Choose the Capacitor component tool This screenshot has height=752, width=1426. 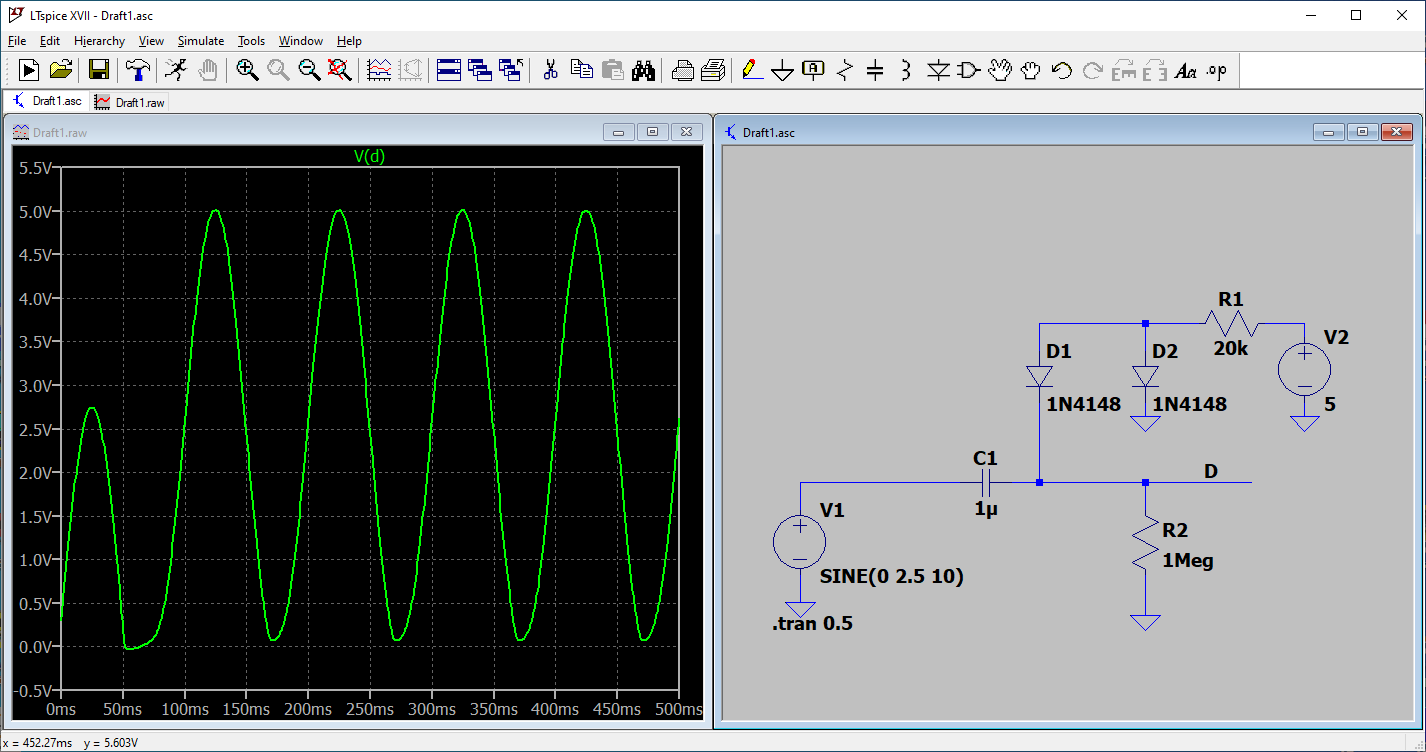point(875,70)
